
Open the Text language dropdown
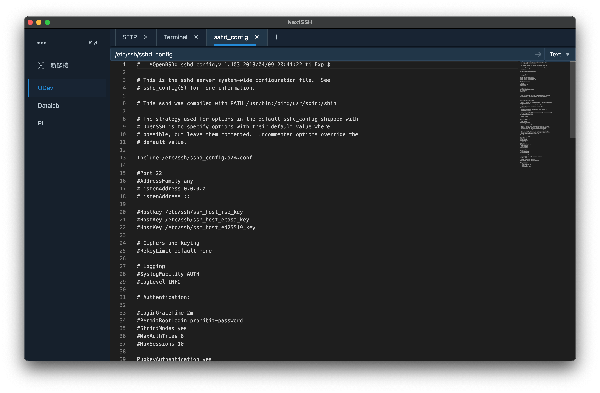tap(559, 54)
